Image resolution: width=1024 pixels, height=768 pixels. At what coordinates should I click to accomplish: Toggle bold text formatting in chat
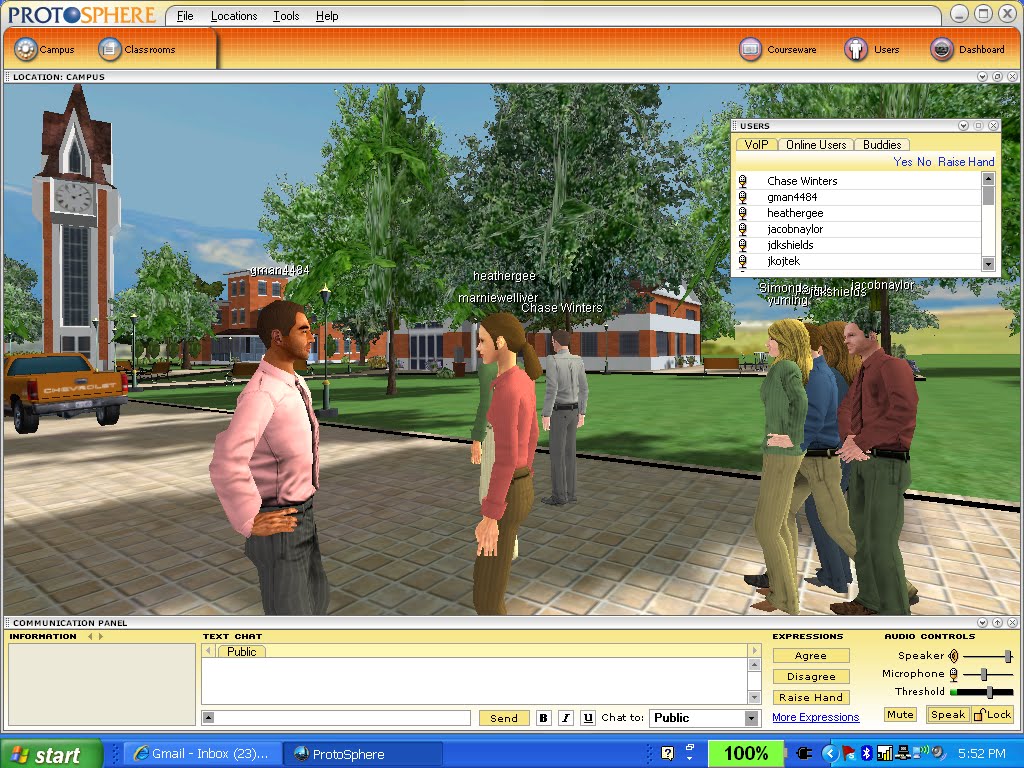[543, 718]
